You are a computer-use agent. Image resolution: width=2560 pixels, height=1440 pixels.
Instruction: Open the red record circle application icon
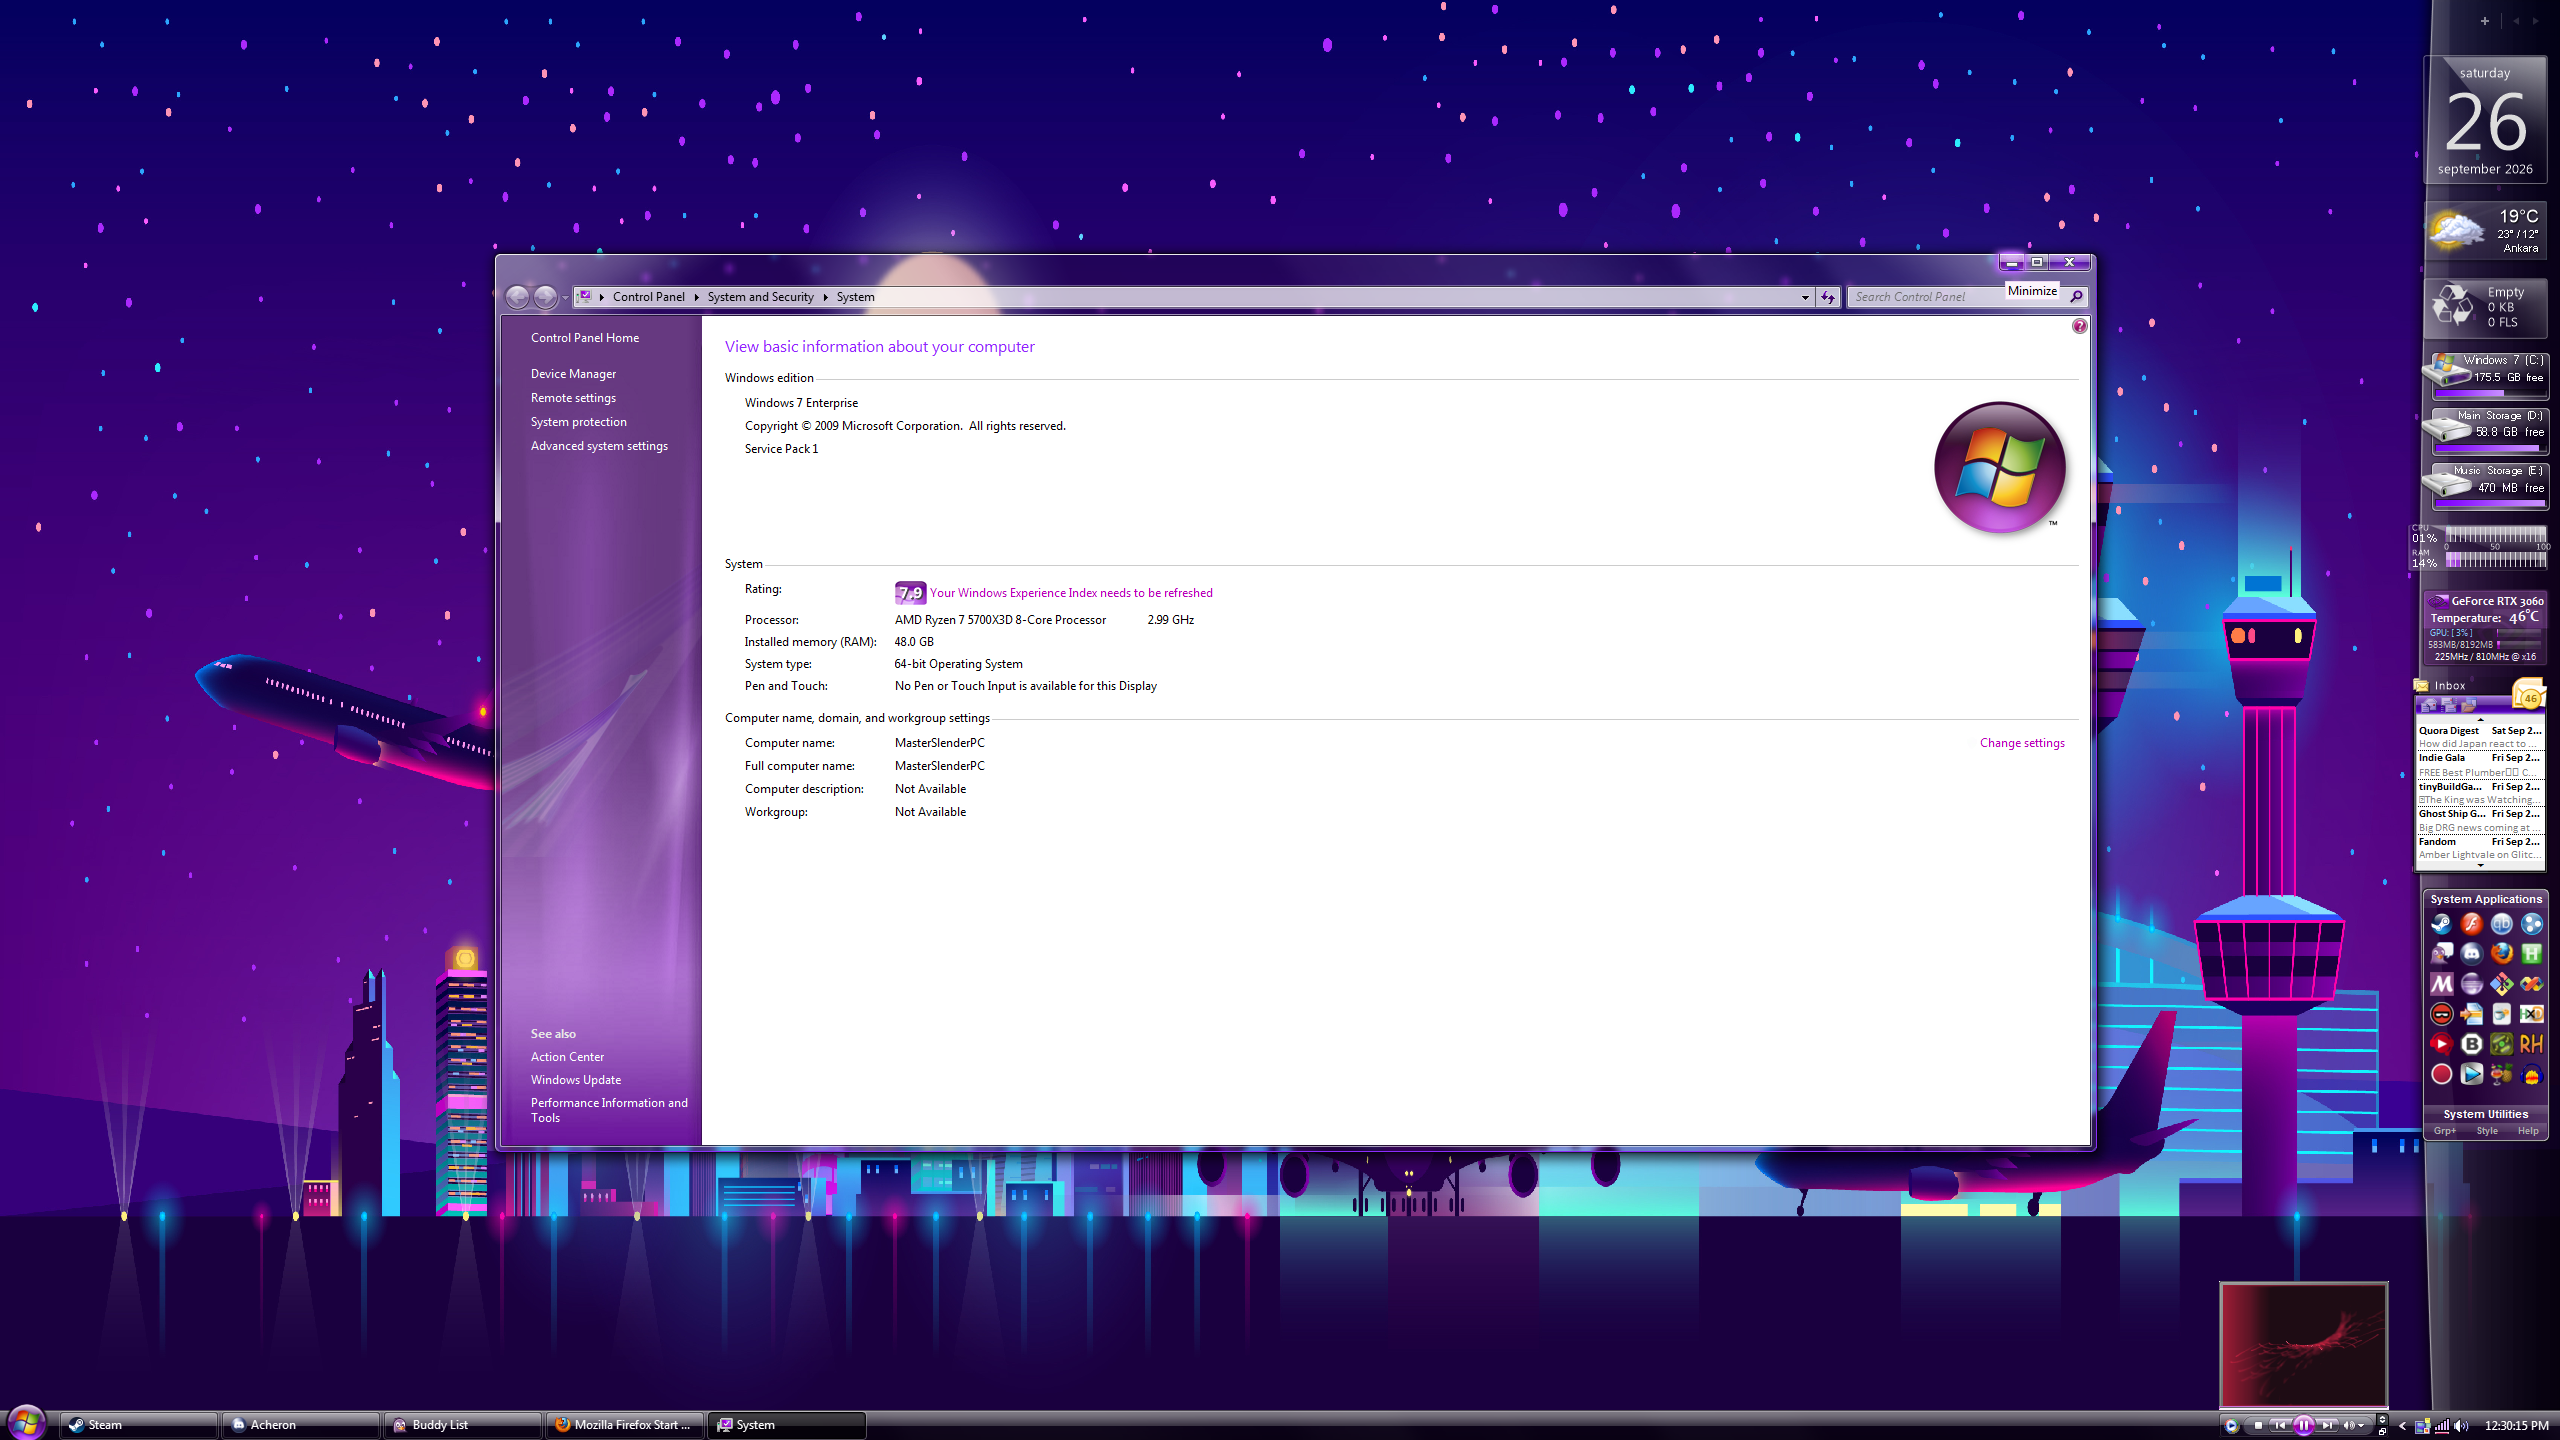[2441, 1074]
